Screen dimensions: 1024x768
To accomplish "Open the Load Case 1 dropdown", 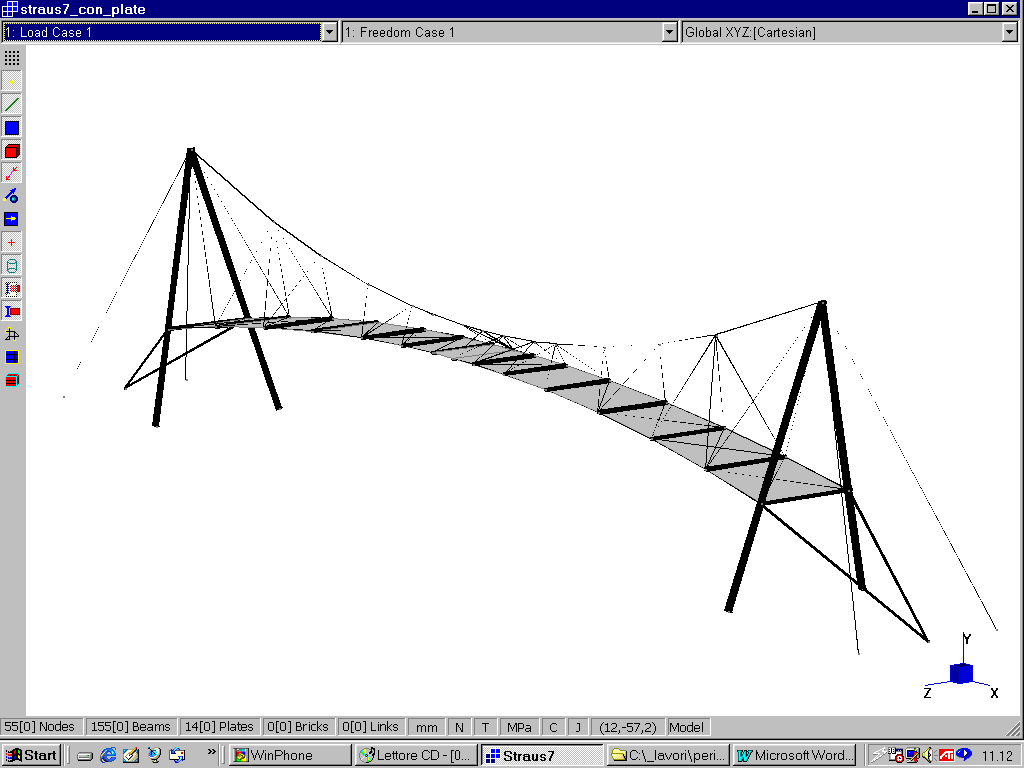I will click(330, 32).
